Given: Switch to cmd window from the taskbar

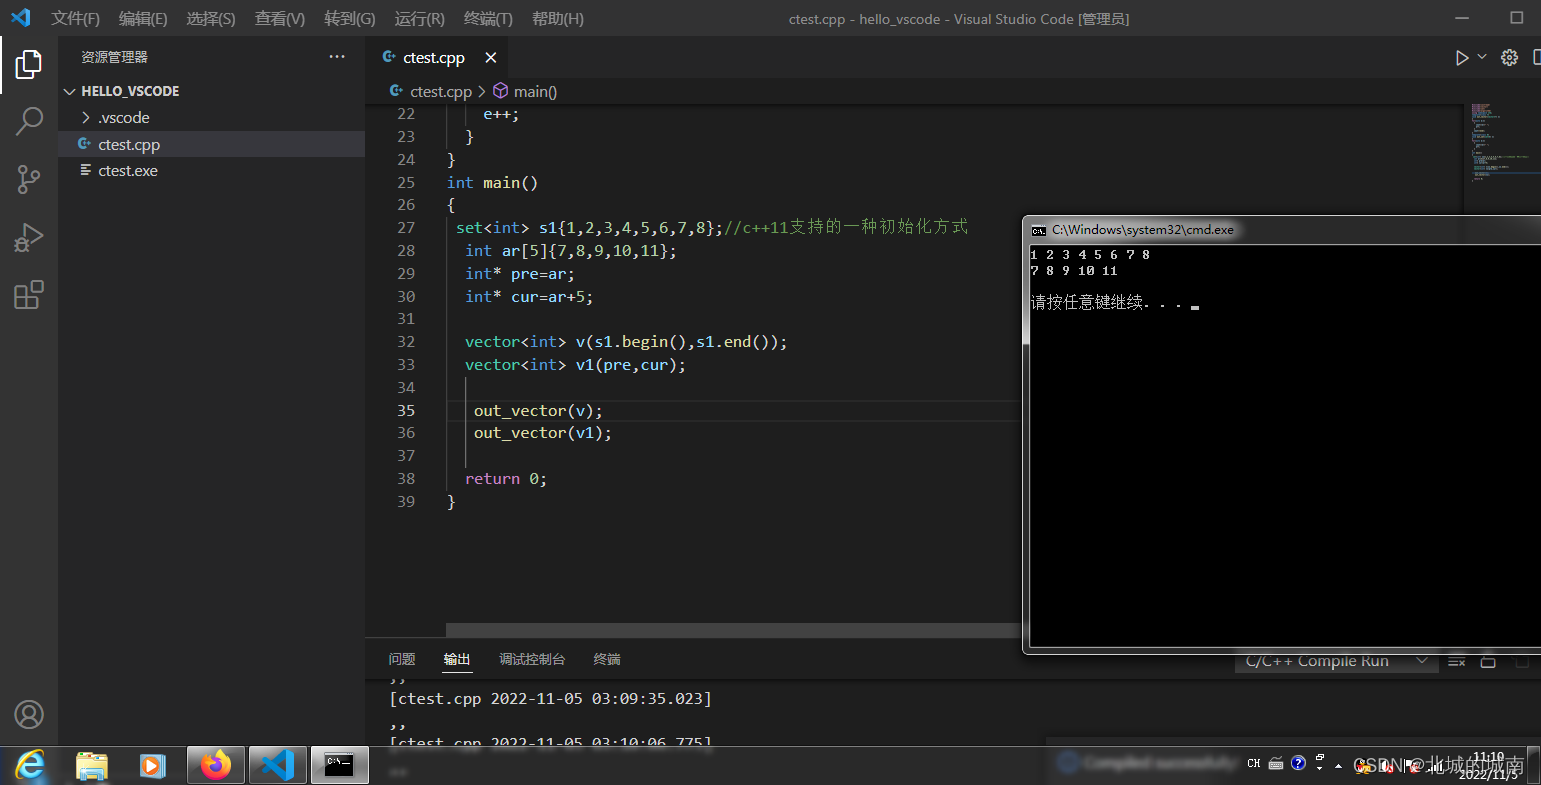Looking at the screenshot, I should tap(339, 766).
